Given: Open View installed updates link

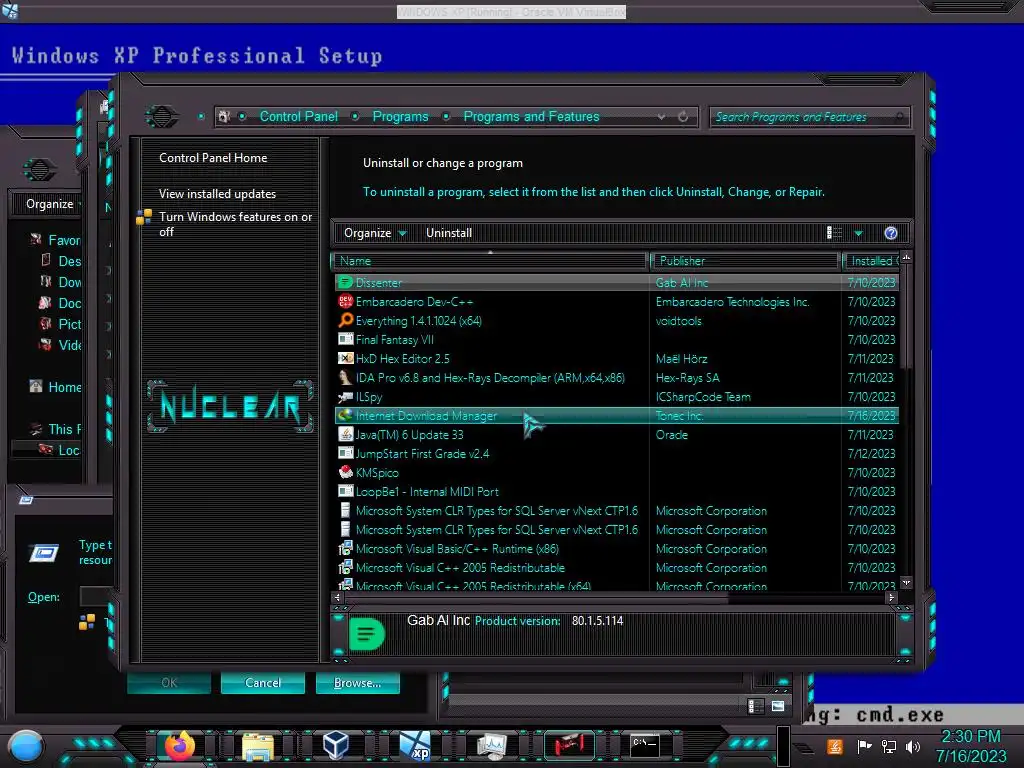Looking at the screenshot, I should [x=217, y=194].
